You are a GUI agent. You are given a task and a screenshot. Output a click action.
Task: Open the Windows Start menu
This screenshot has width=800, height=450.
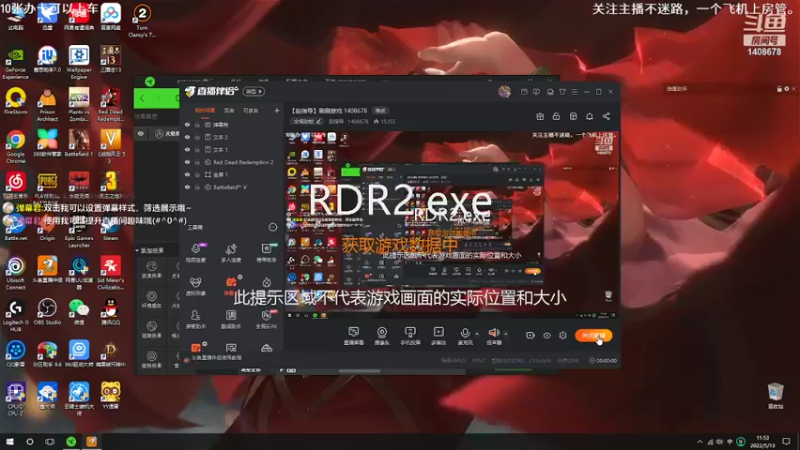click(10, 442)
